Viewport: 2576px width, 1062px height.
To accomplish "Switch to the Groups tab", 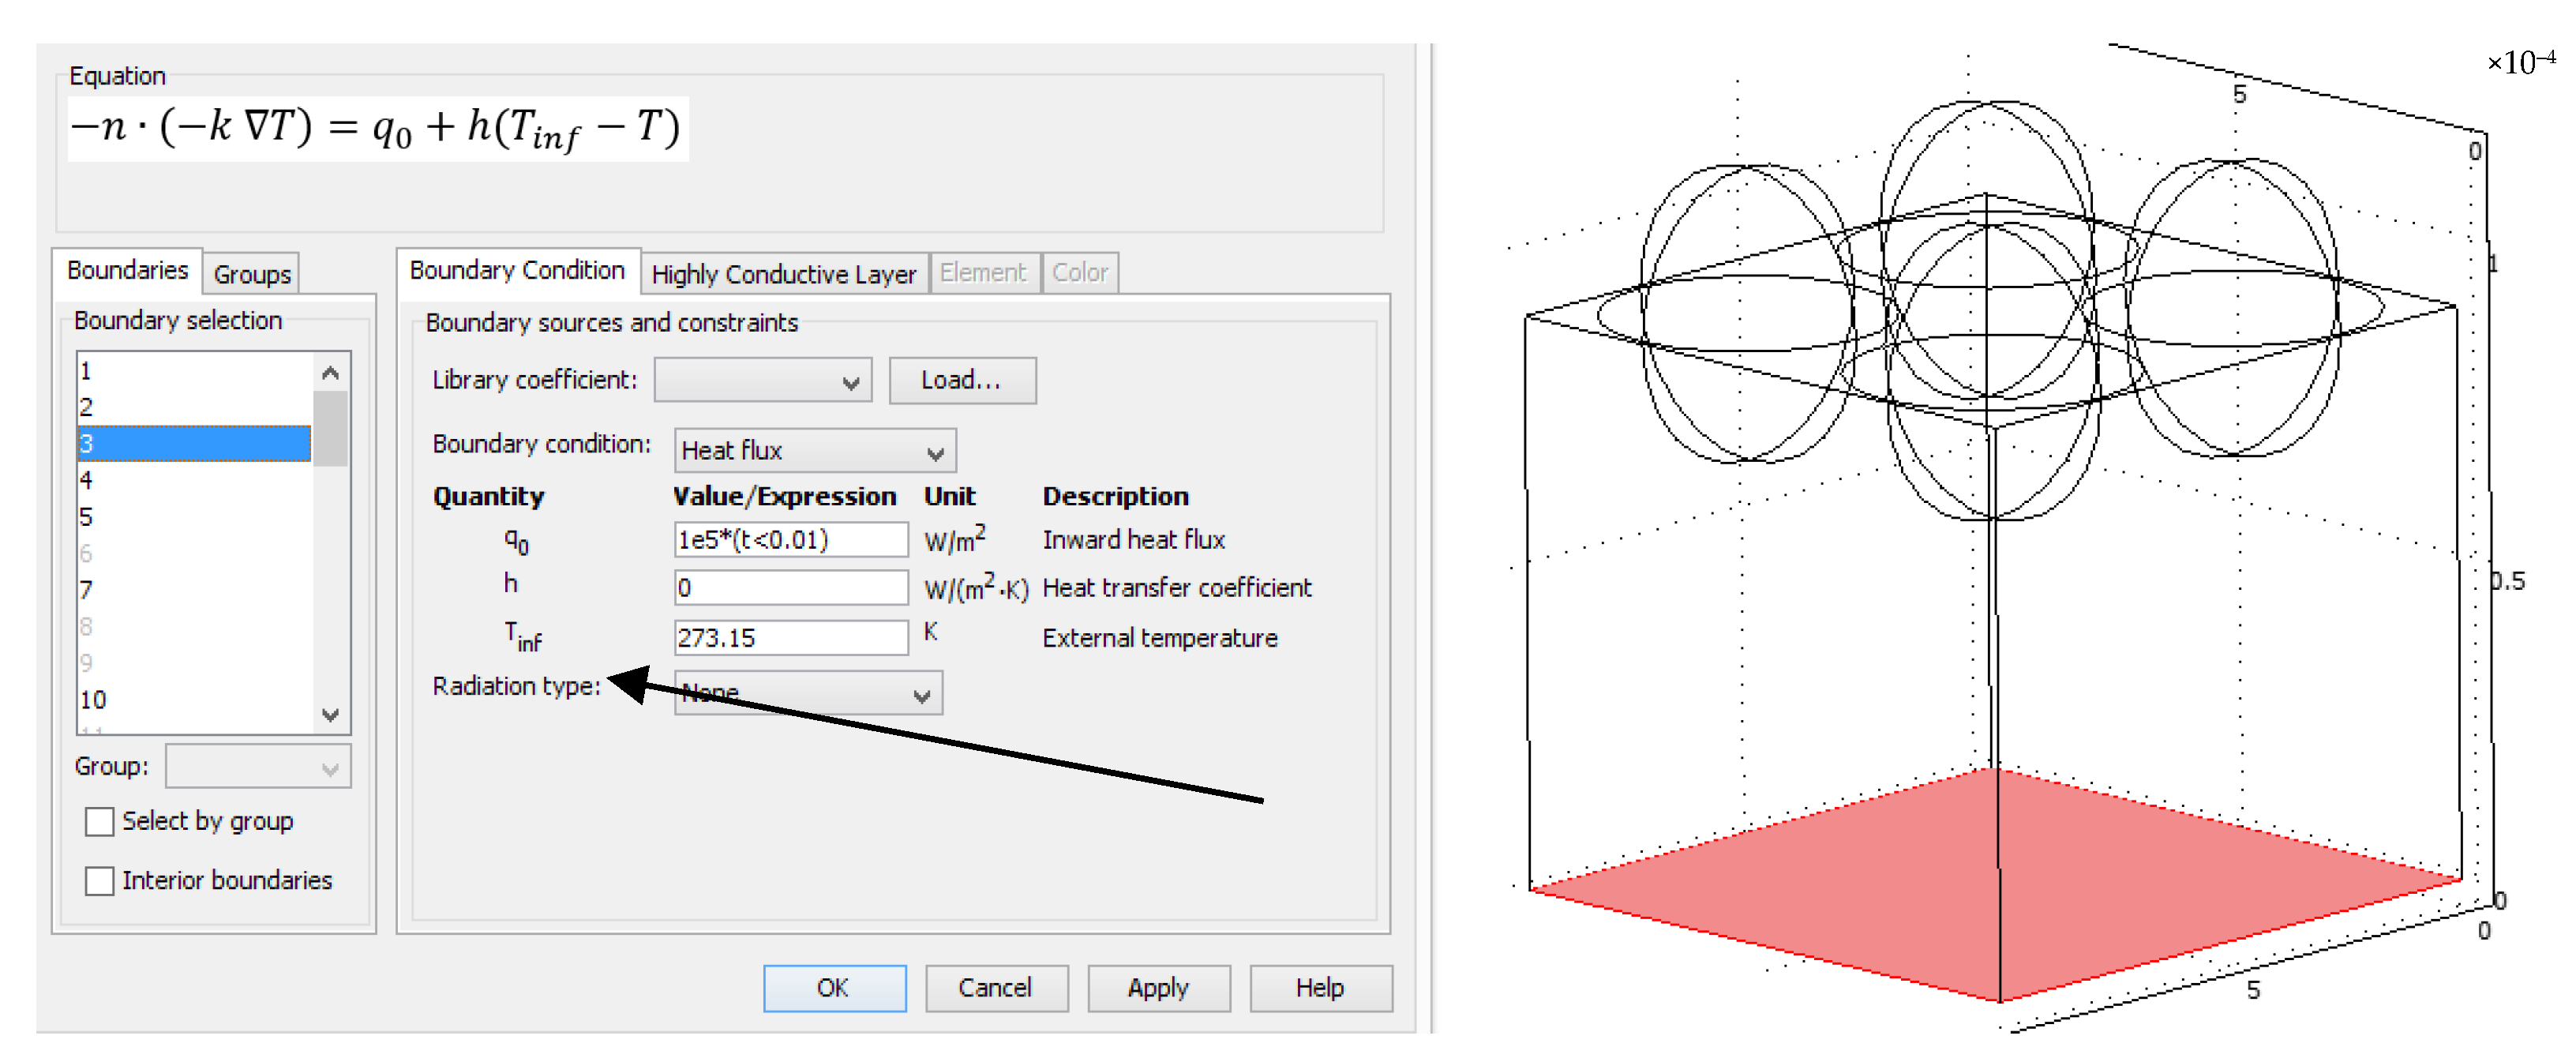I will click(251, 274).
